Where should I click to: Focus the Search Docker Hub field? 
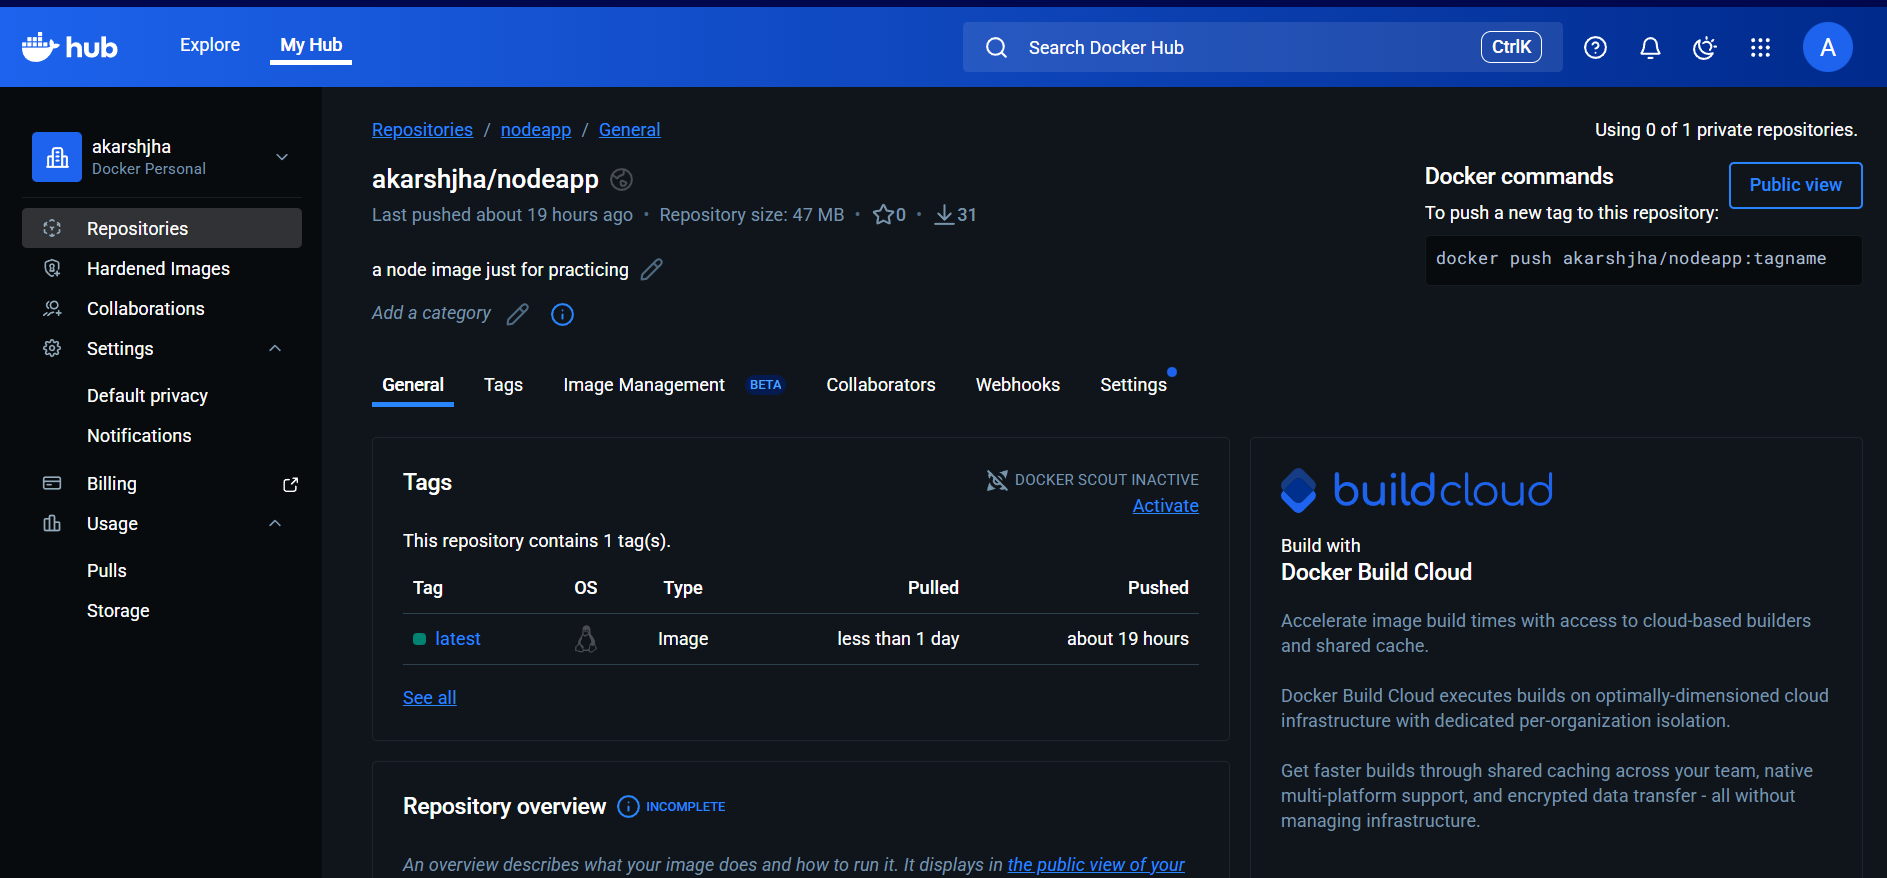click(1262, 47)
